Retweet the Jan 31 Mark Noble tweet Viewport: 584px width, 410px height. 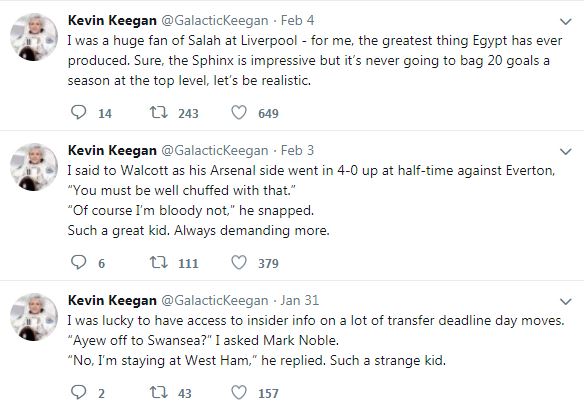[159, 392]
